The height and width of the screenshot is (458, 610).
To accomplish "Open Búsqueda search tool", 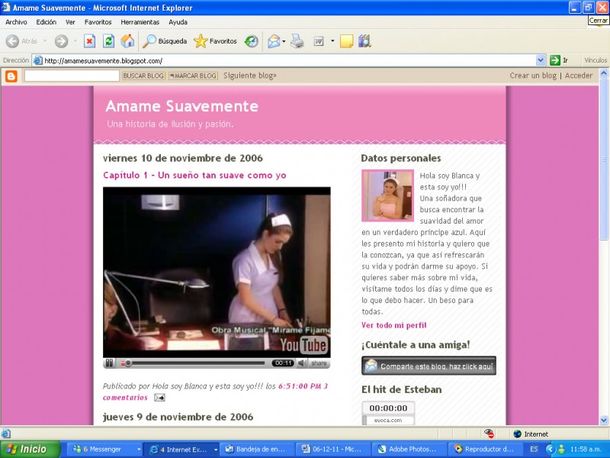I will (165, 41).
